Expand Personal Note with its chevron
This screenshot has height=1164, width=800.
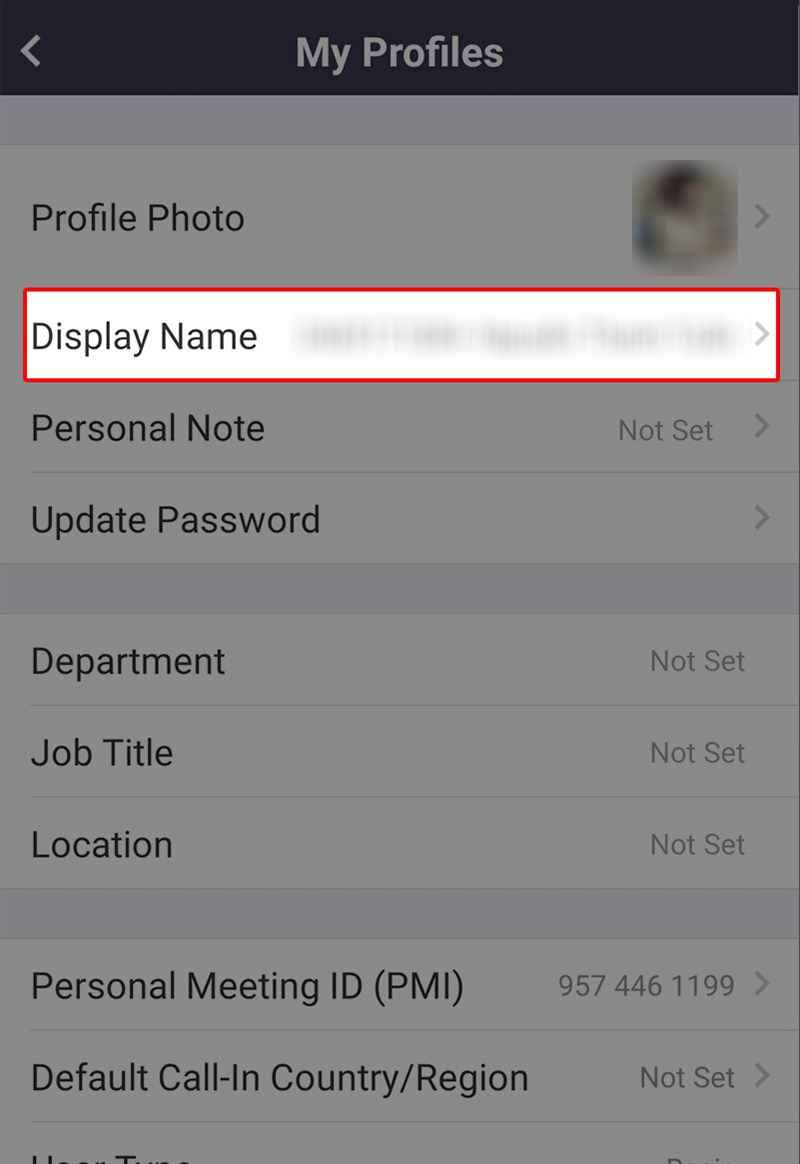[762, 426]
